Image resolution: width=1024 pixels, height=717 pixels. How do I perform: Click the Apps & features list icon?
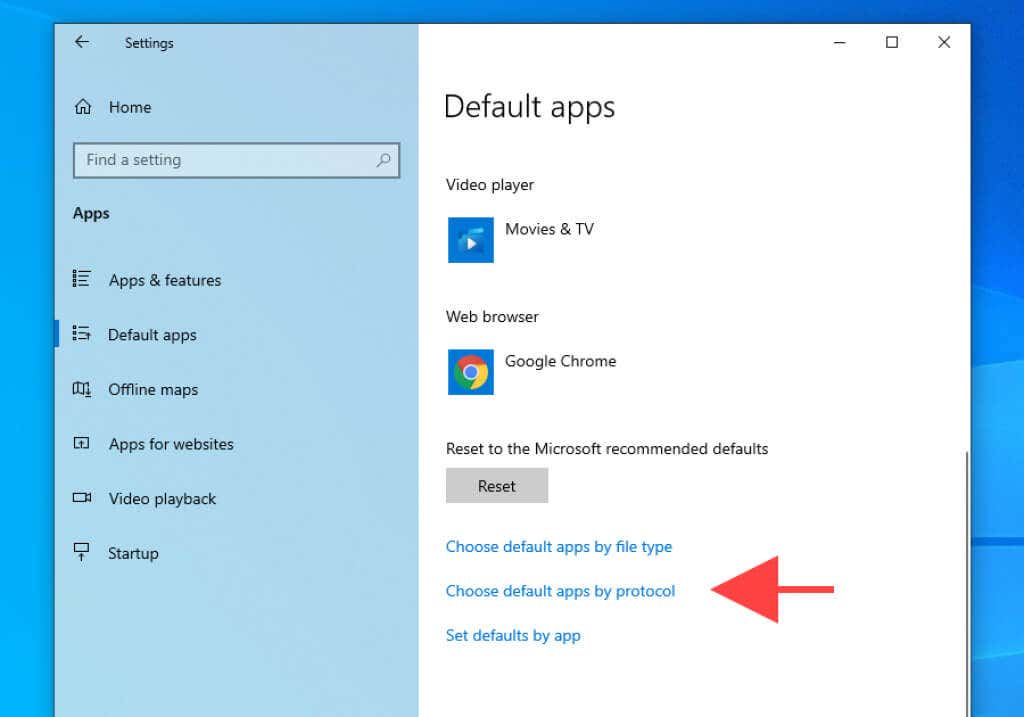click(82, 279)
